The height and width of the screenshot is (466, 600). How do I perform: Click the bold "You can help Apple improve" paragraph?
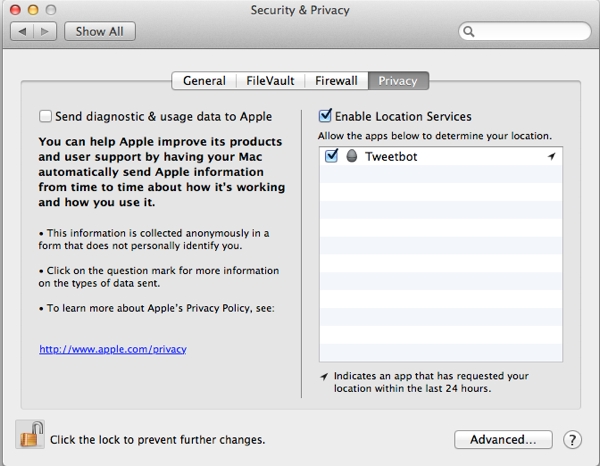[x=161, y=172]
